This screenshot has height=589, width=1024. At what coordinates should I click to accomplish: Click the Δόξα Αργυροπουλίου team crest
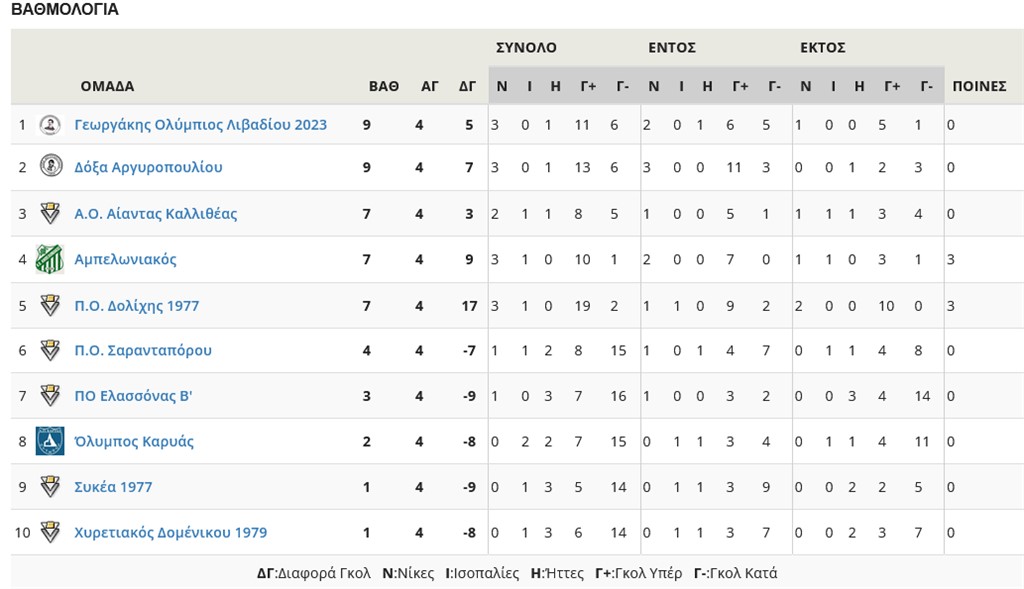[49, 166]
